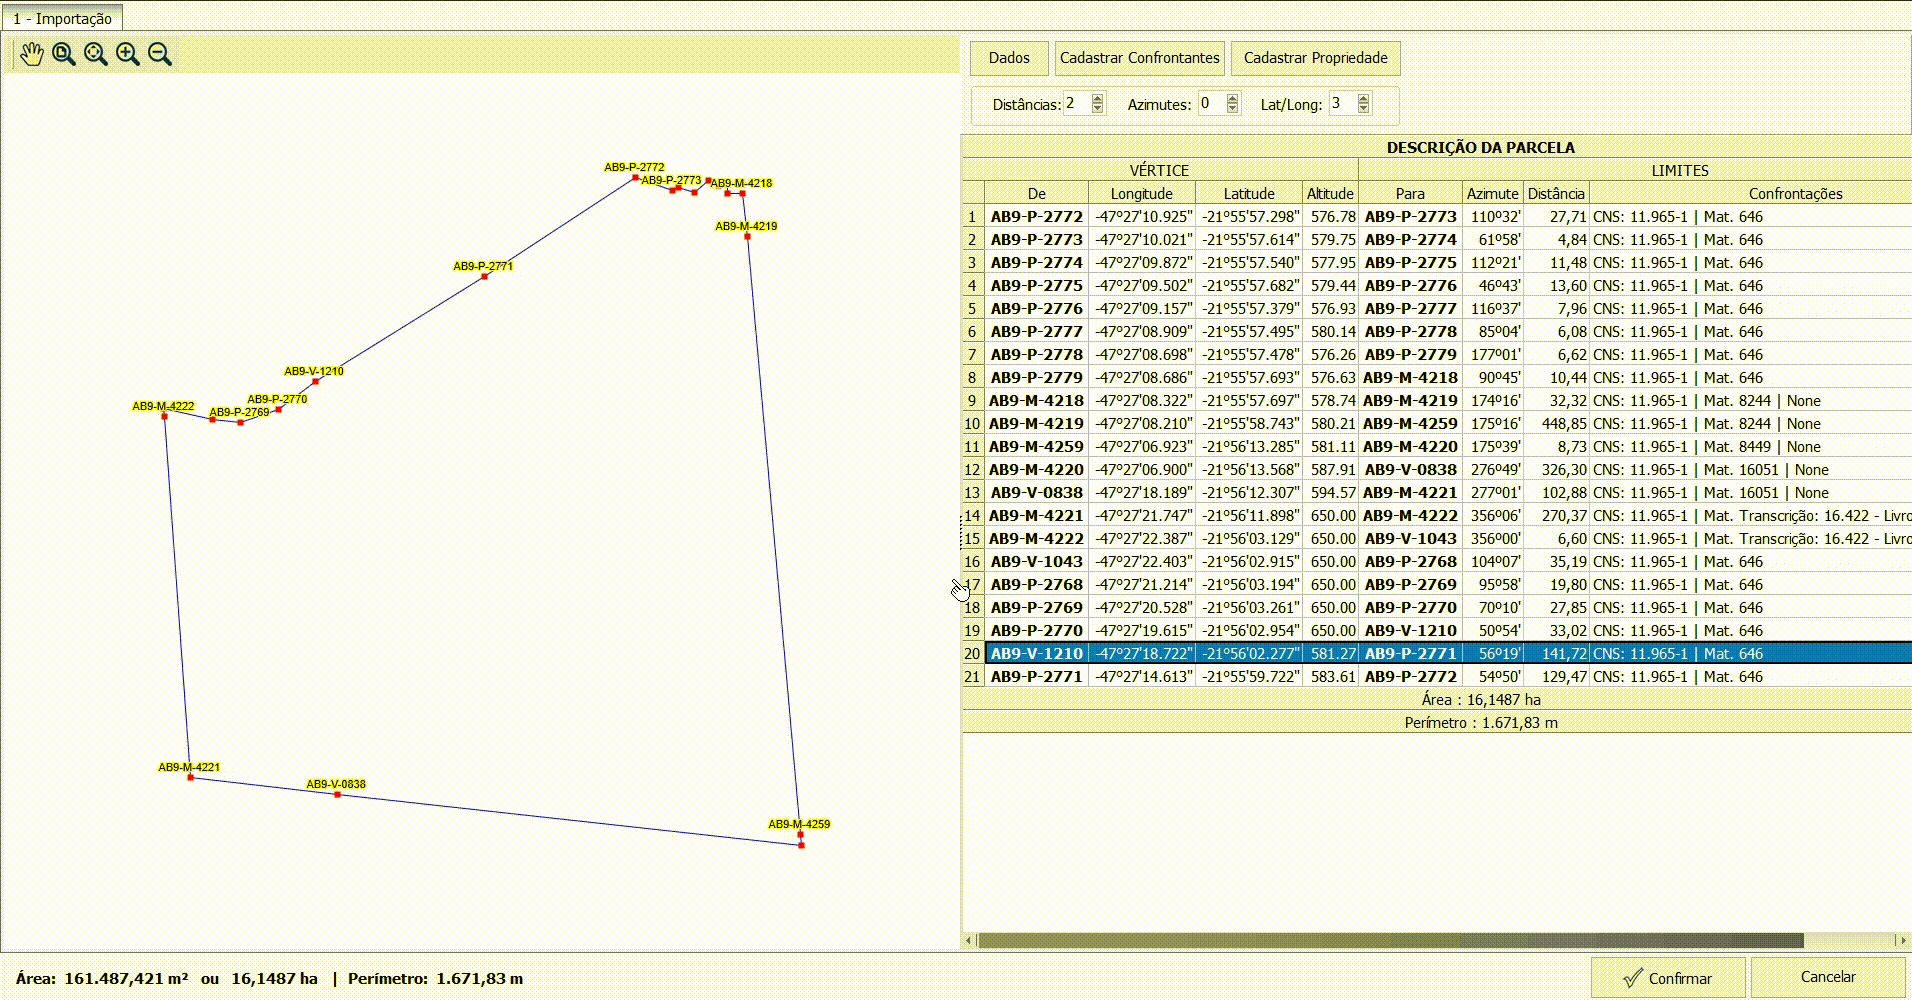1912x1000 pixels.
Task: Open Cadastrar Propriedade
Action: [x=1315, y=58]
